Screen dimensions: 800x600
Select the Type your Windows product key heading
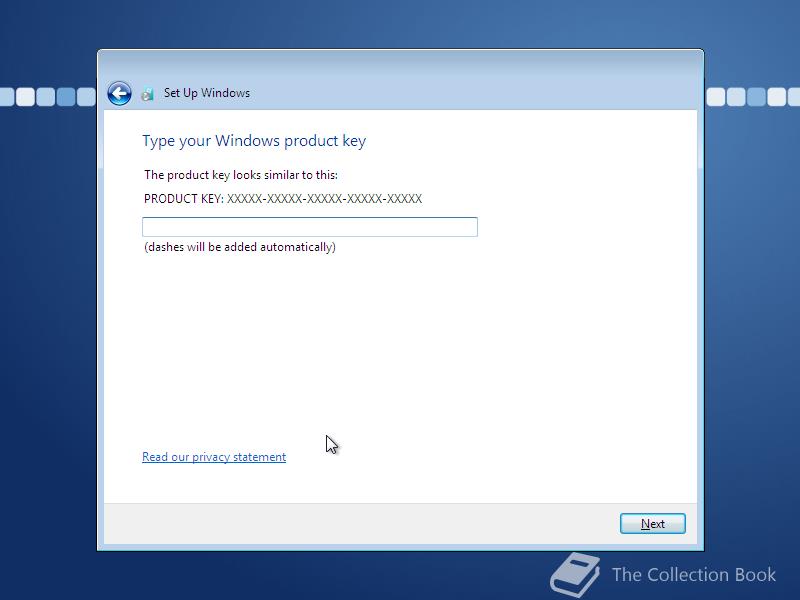[254, 141]
